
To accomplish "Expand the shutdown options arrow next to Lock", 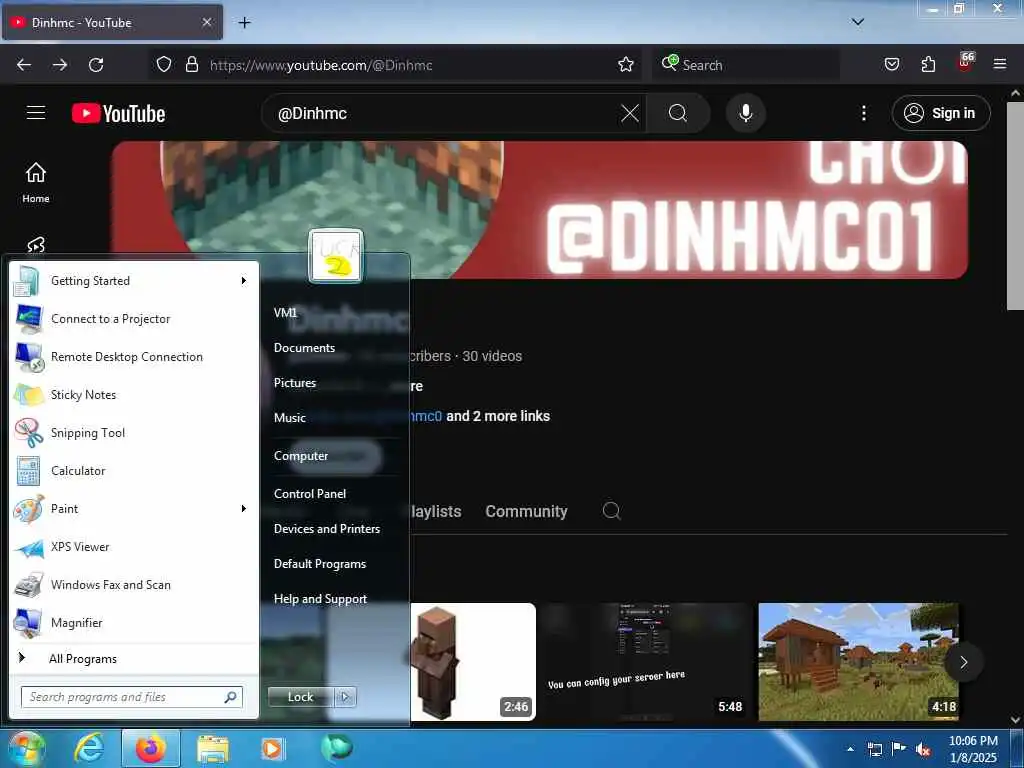I will (x=345, y=697).
